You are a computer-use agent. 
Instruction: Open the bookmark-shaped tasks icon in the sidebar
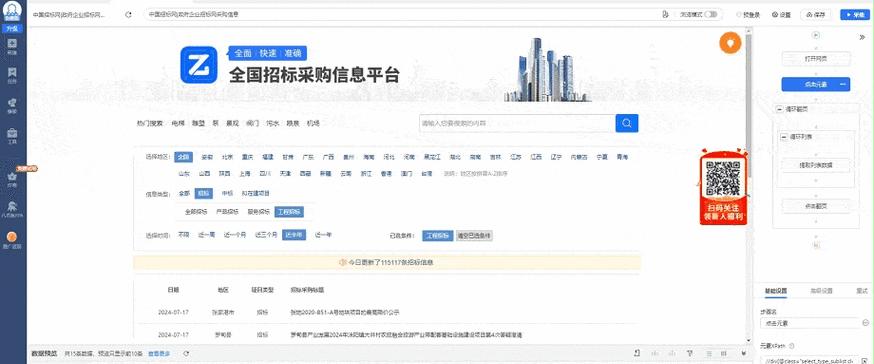[x=12, y=72]
